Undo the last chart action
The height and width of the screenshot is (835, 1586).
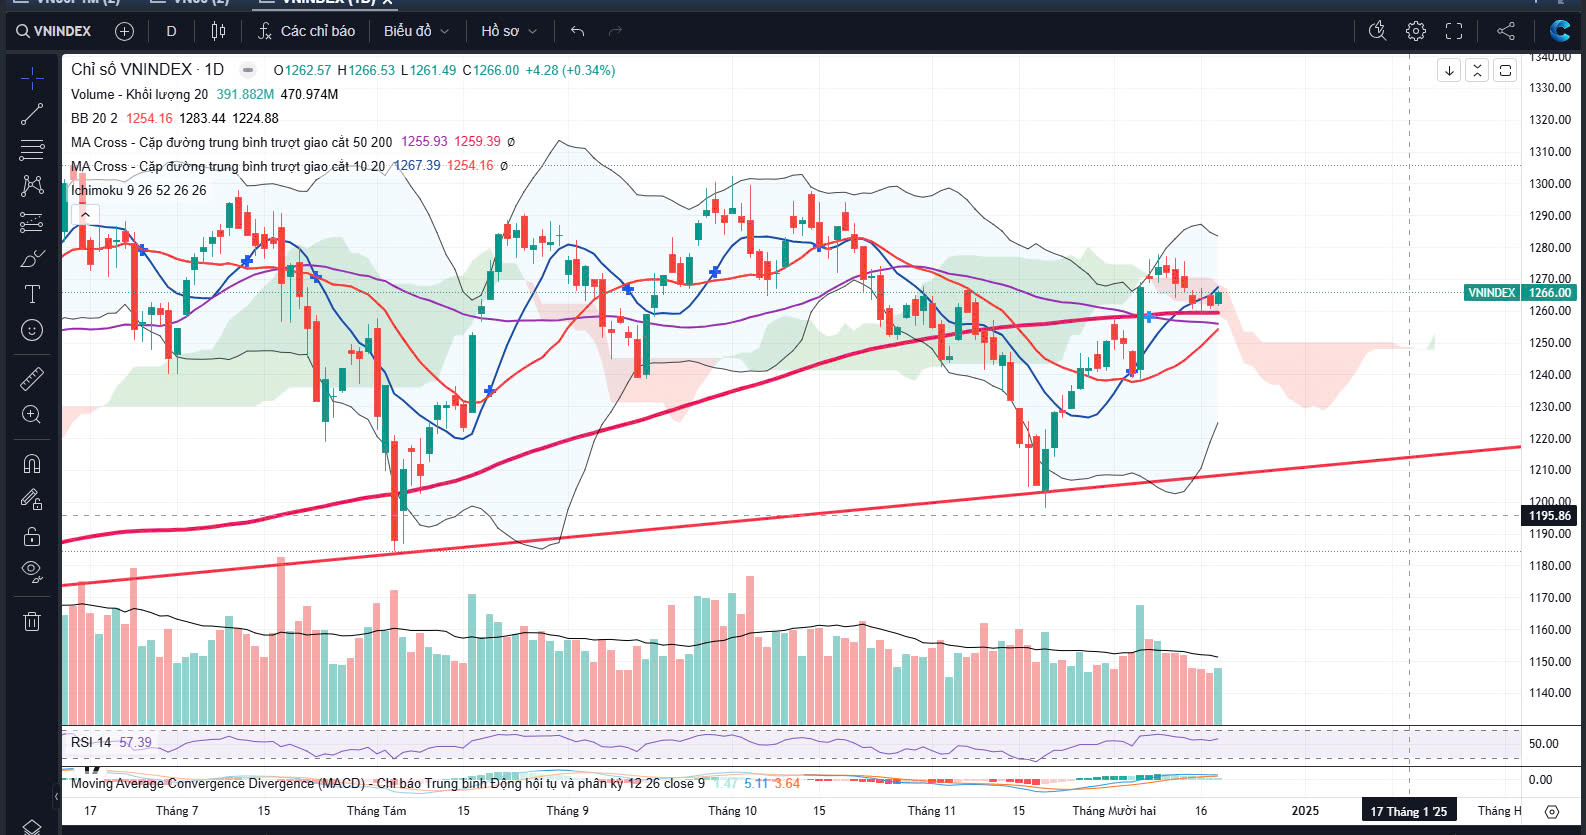click(577, 31)
